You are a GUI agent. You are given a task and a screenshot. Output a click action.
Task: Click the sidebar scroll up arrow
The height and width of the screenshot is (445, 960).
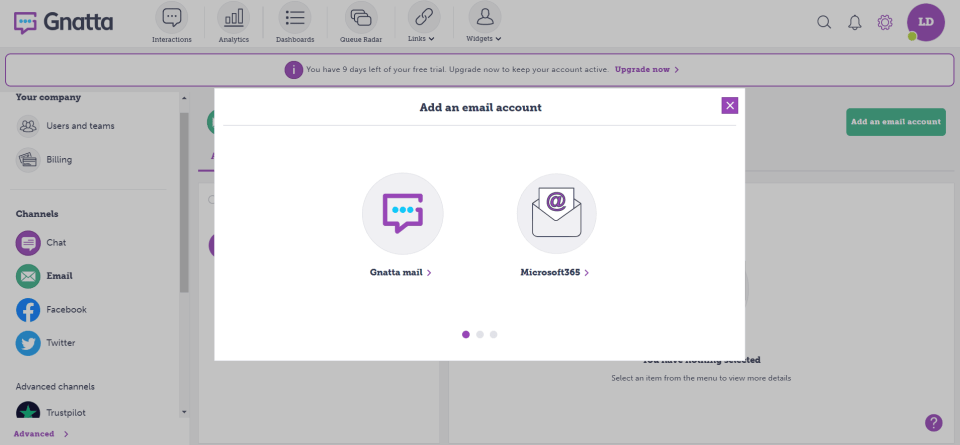coord(184,98)
